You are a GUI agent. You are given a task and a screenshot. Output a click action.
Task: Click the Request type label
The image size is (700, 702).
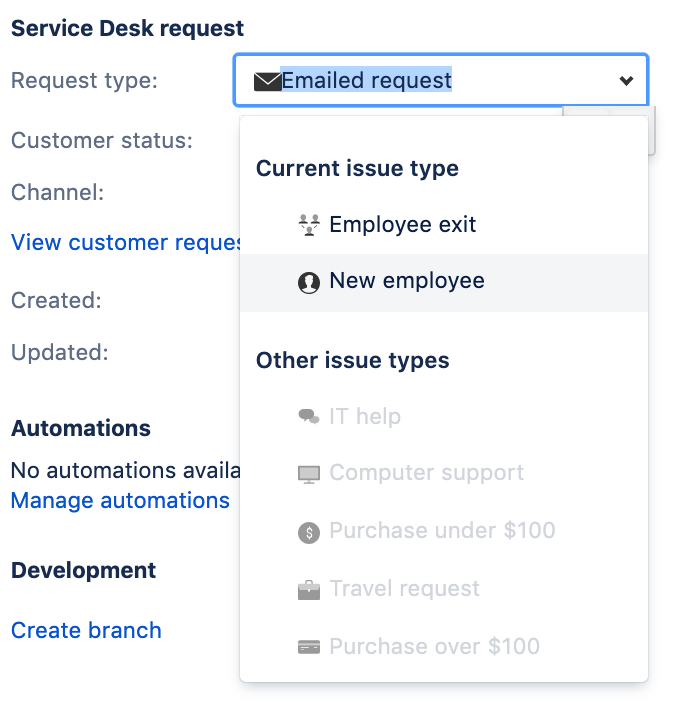(84, 81)
